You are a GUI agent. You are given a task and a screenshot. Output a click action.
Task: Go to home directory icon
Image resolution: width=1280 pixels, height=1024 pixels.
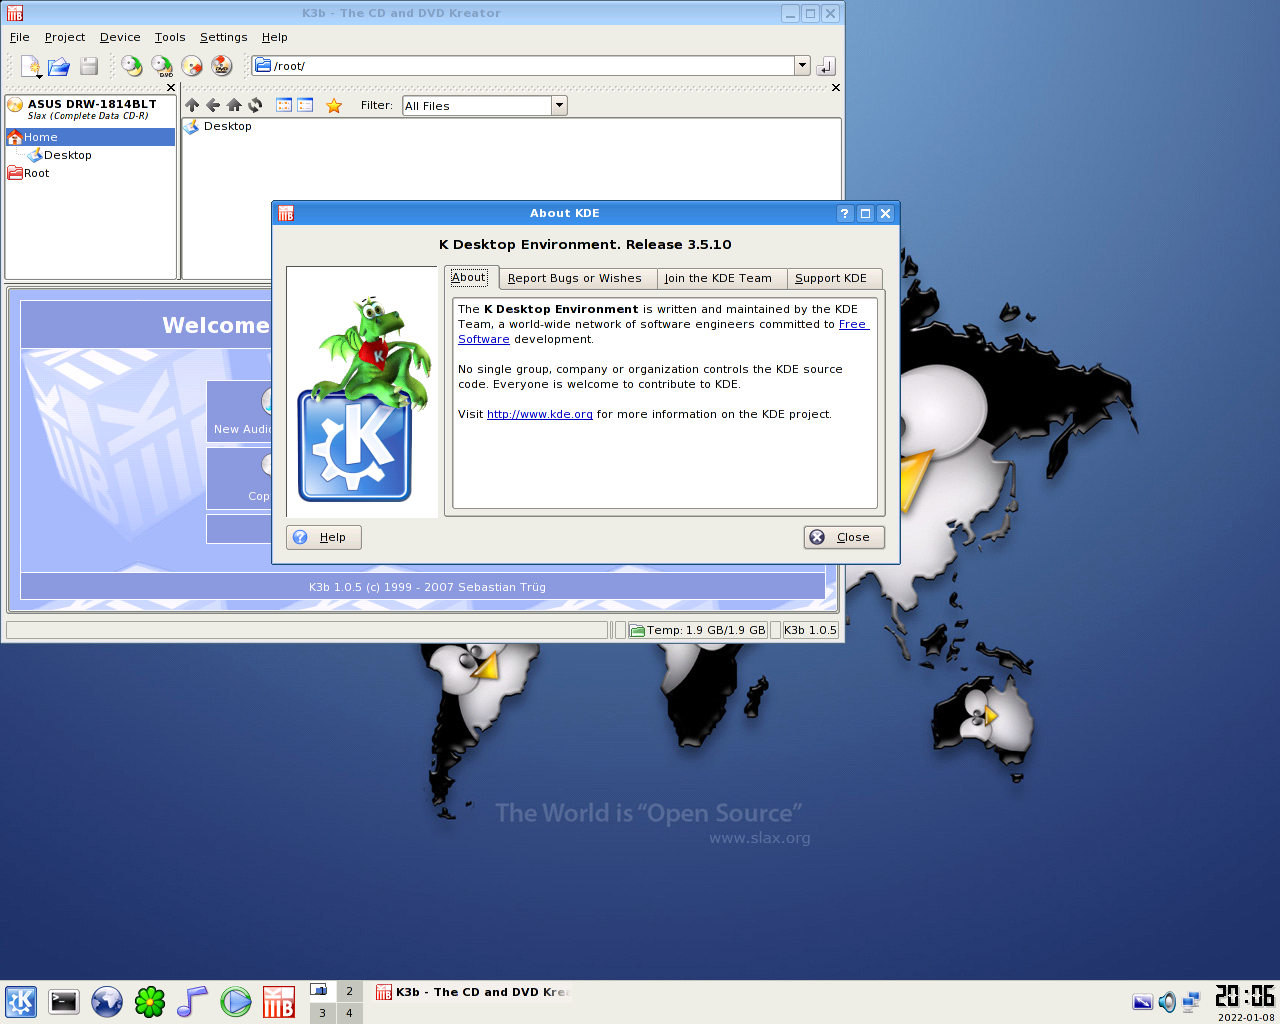click(x=234, y=105)
